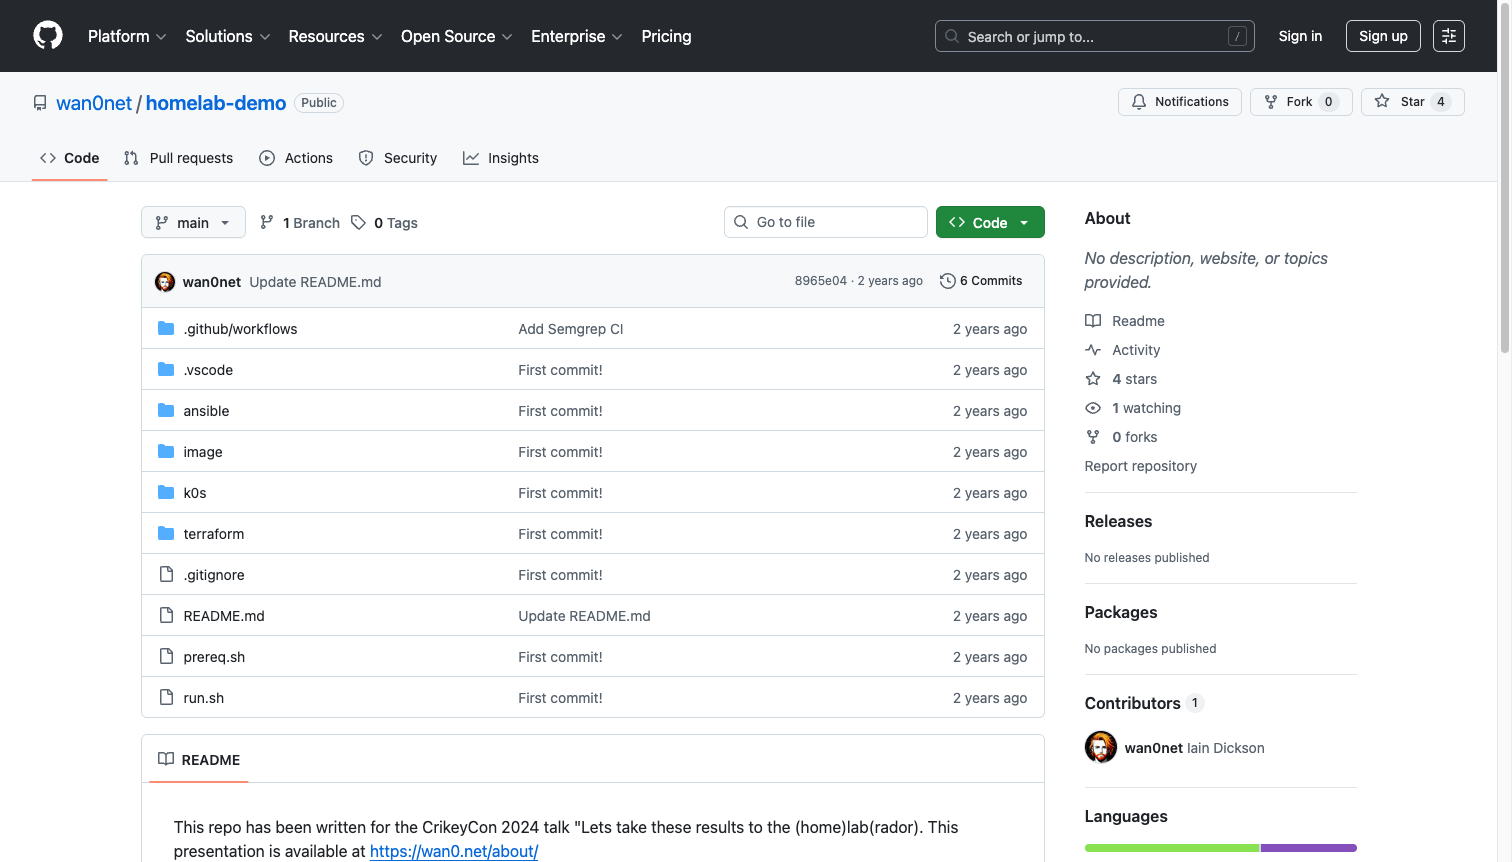
Task: Click the Sign up button
Action: click(1383, 36)
